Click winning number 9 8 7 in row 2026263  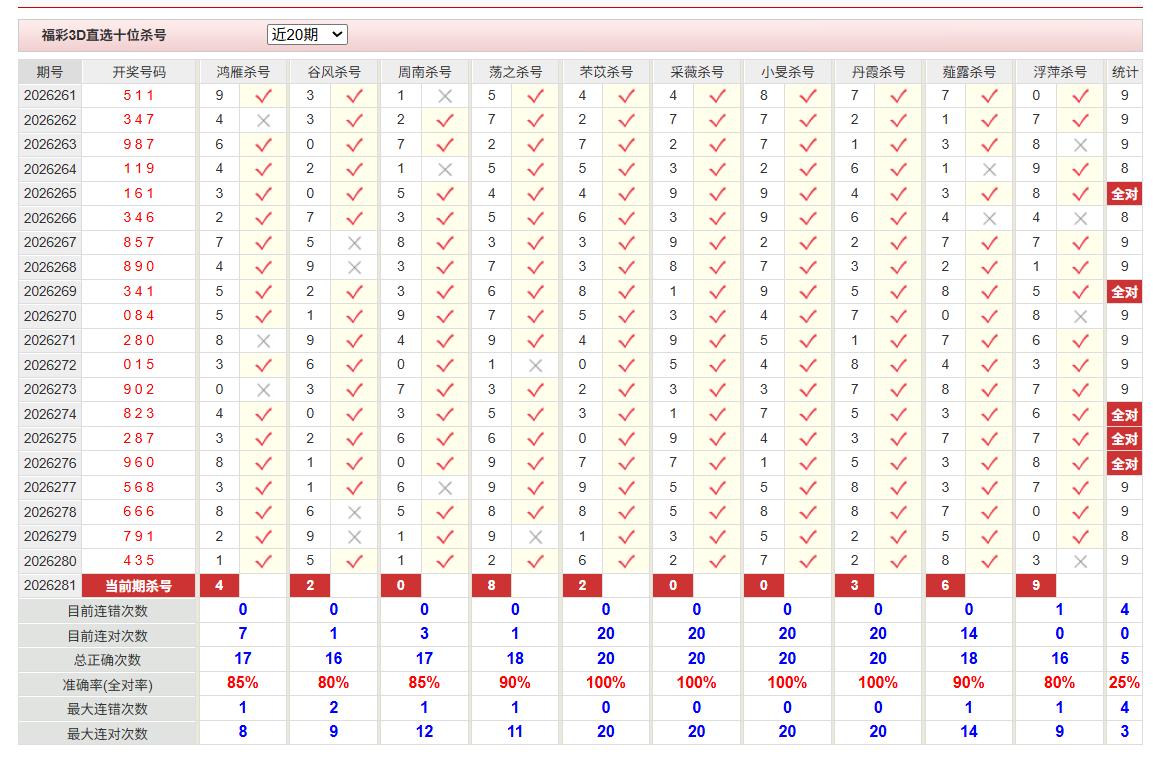coord(139,145)
